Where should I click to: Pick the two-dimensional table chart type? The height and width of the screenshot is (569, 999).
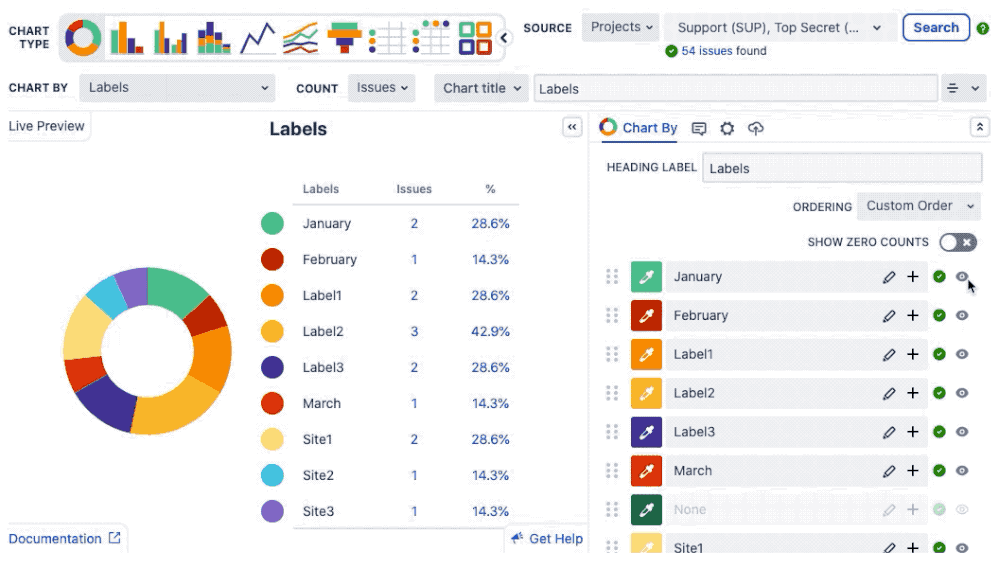(x=431, y=38)
